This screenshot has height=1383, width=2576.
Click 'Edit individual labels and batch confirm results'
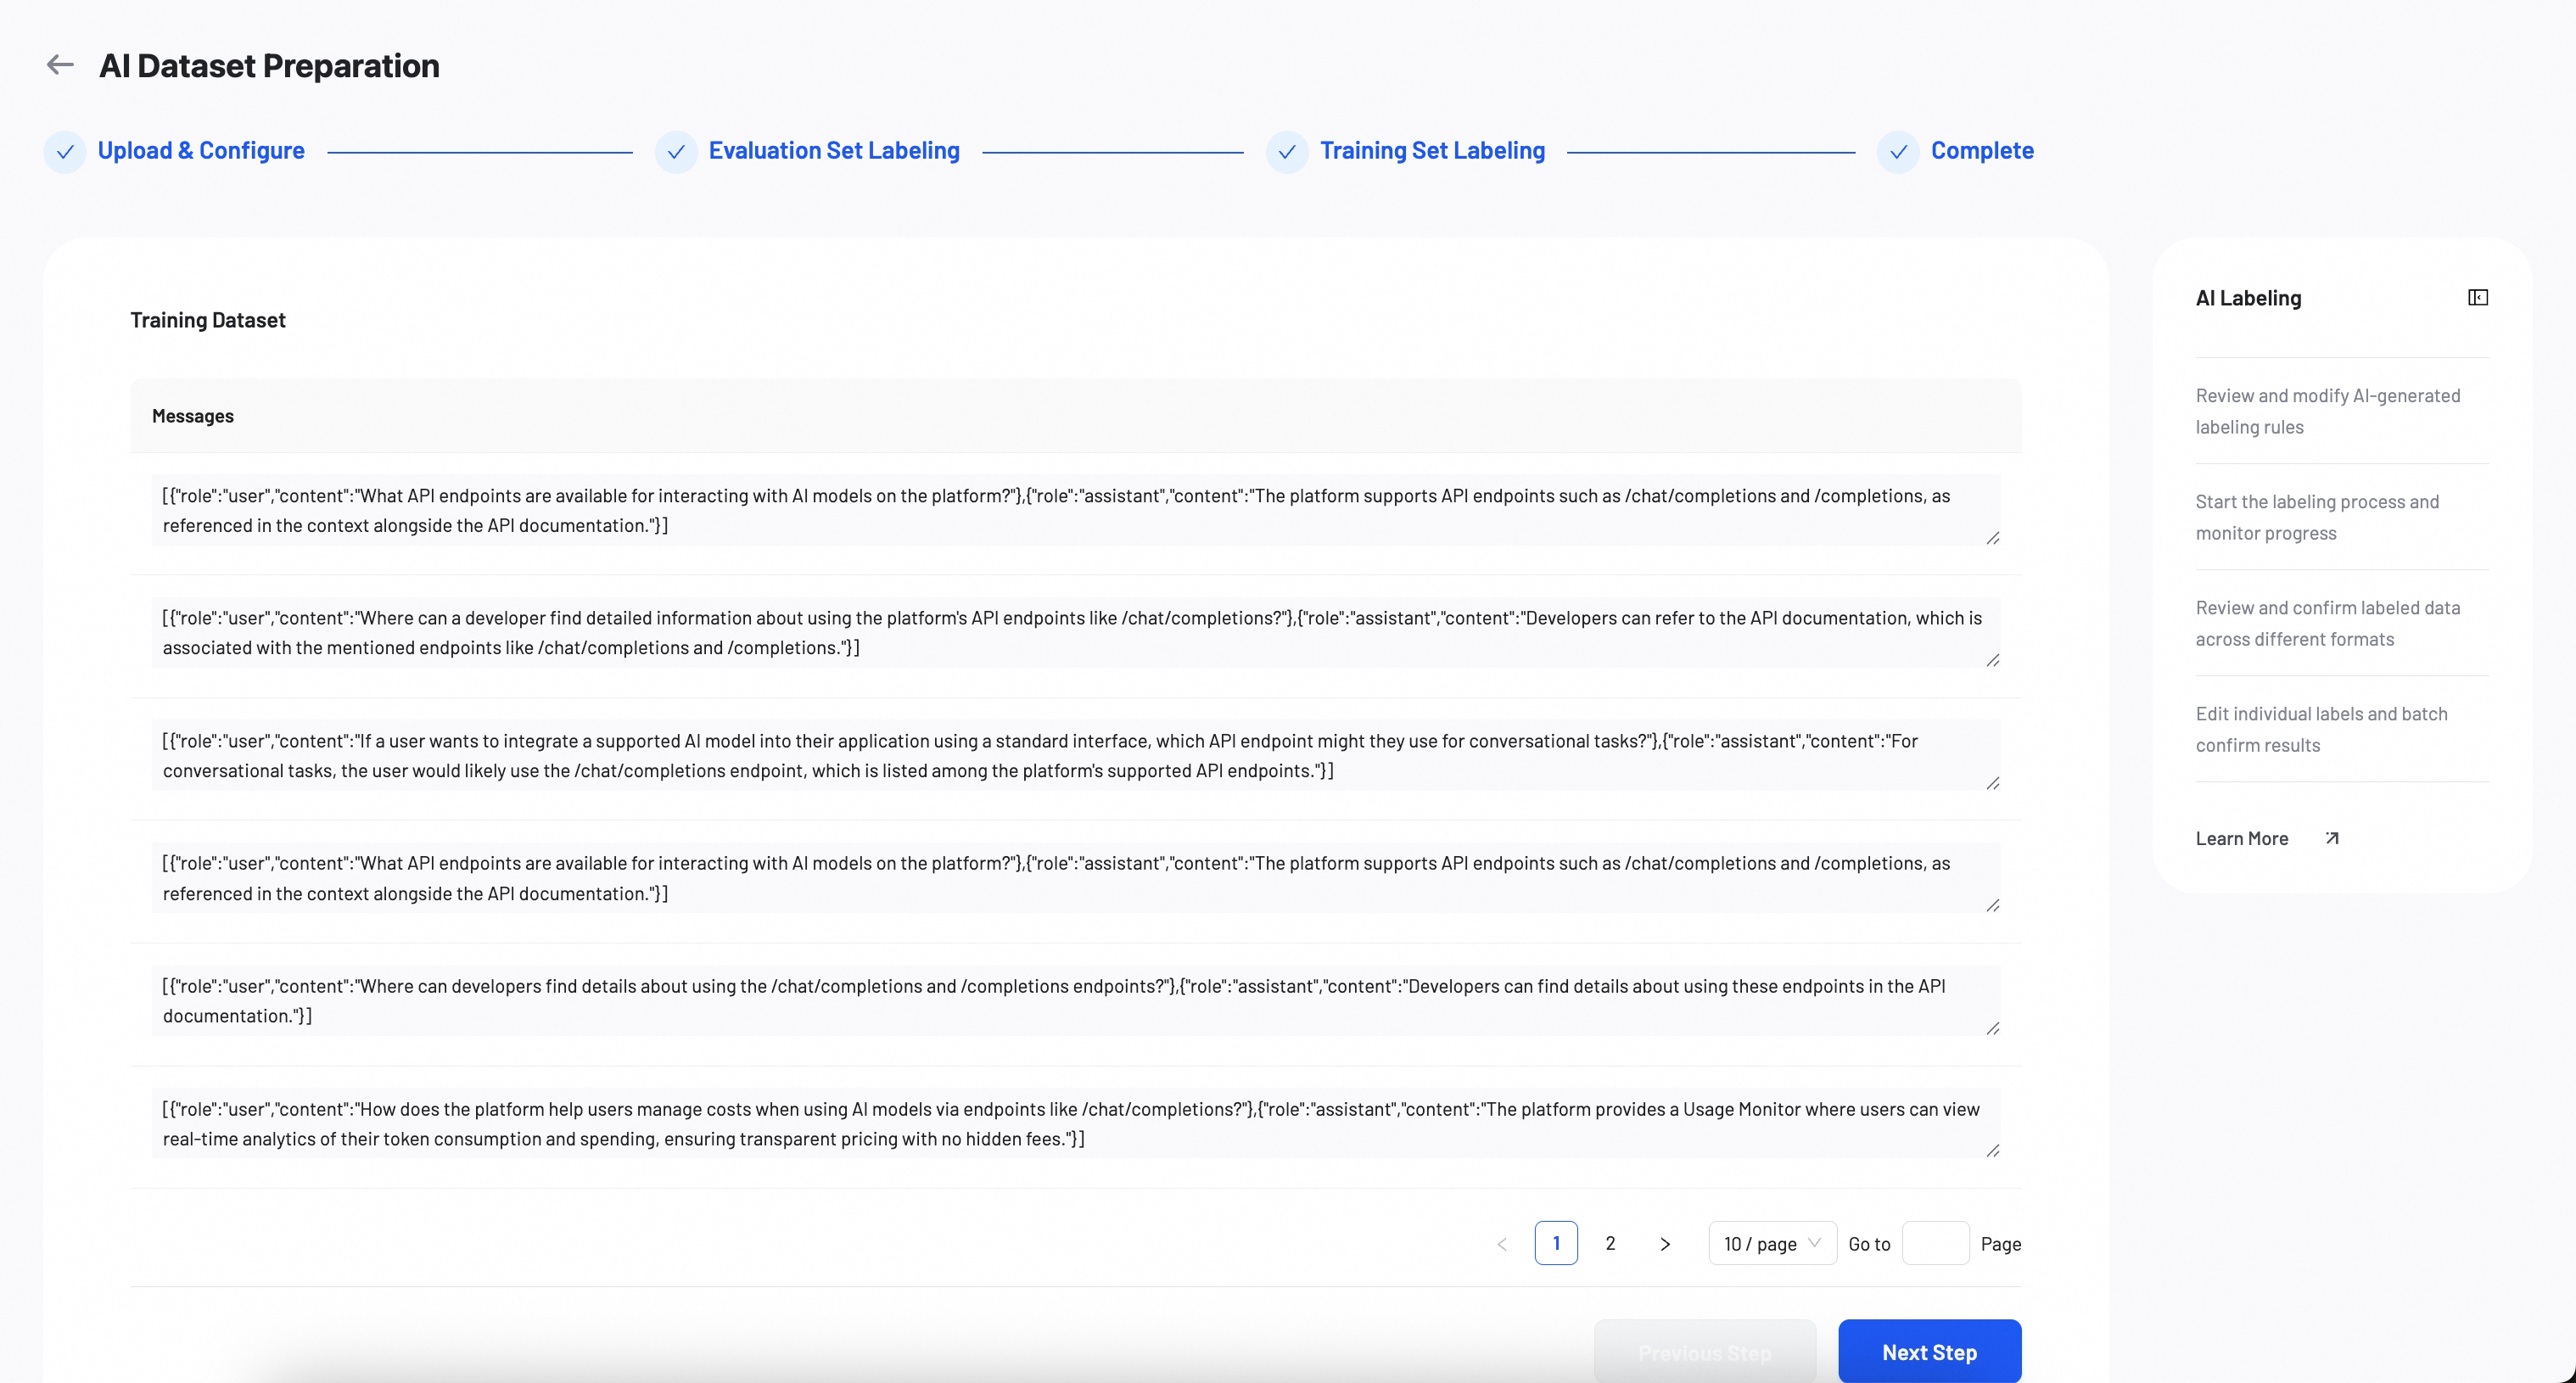pyautogui.click(x=2321, y=729)
